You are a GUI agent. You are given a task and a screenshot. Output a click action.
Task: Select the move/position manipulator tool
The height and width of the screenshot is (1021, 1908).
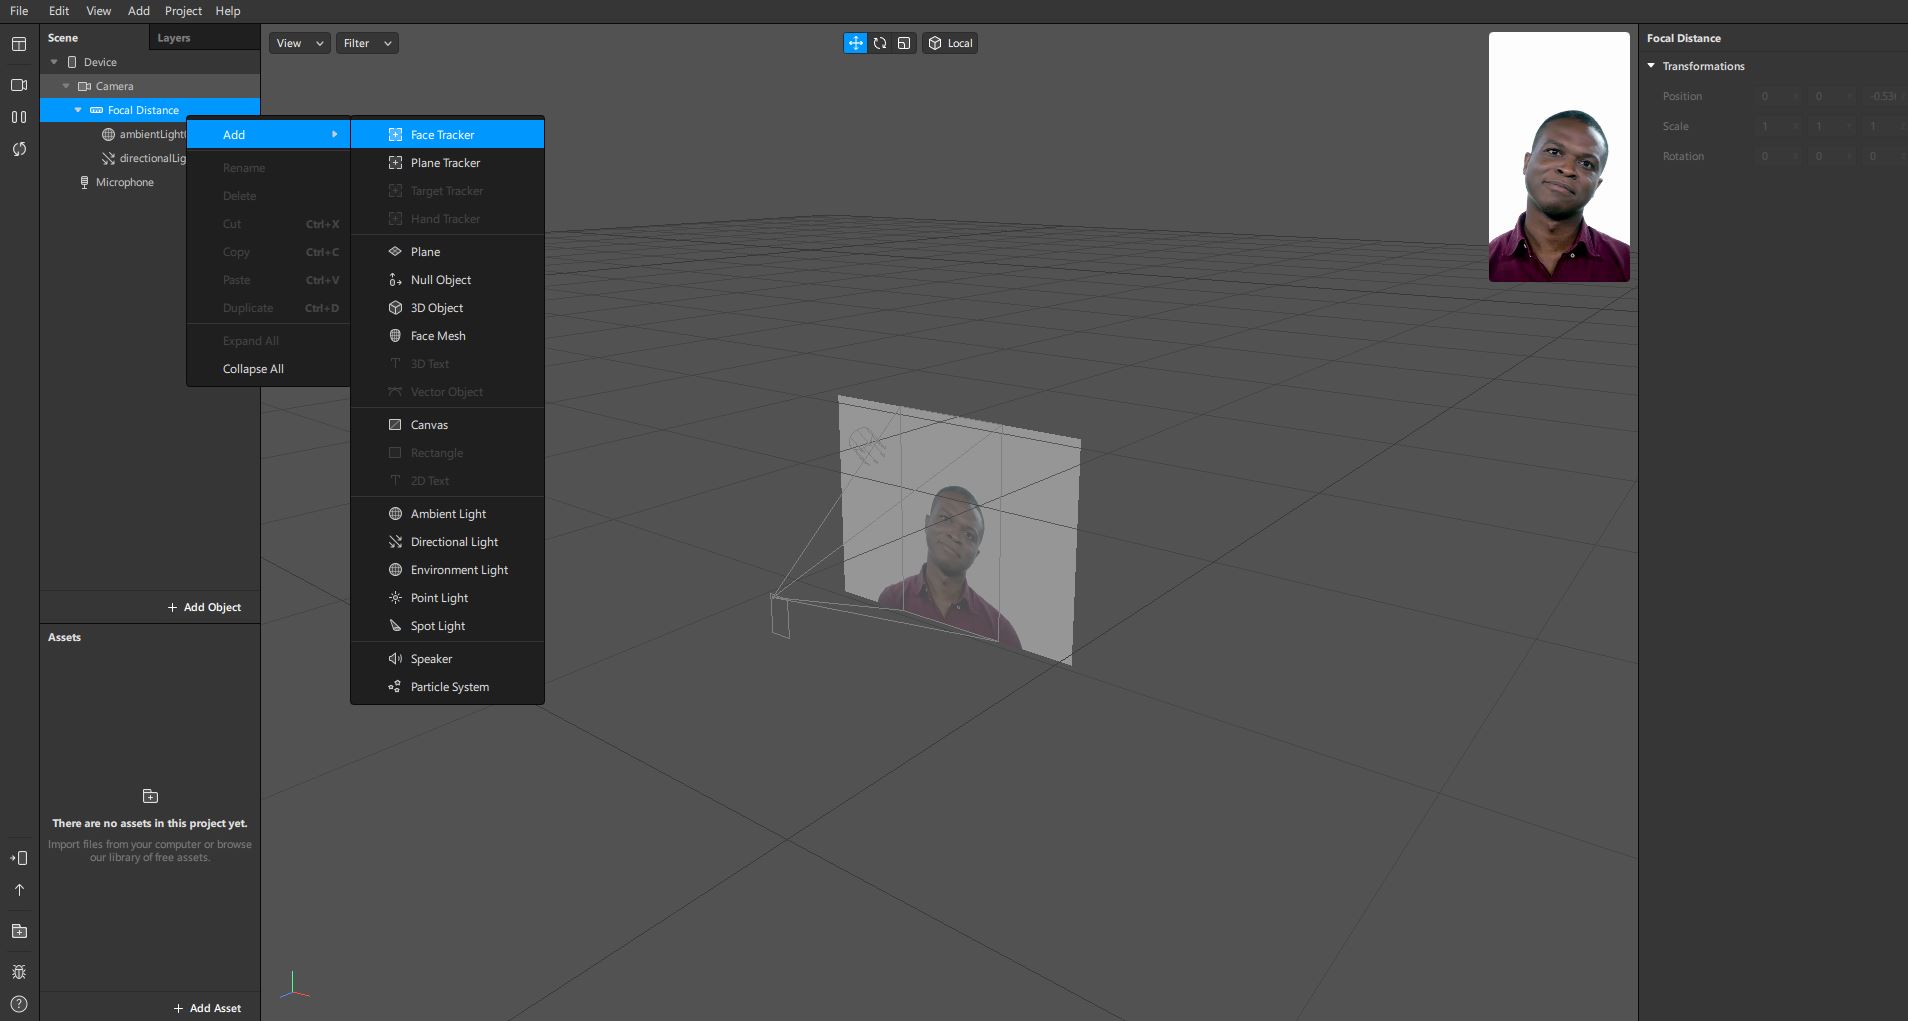coord(855,43)
